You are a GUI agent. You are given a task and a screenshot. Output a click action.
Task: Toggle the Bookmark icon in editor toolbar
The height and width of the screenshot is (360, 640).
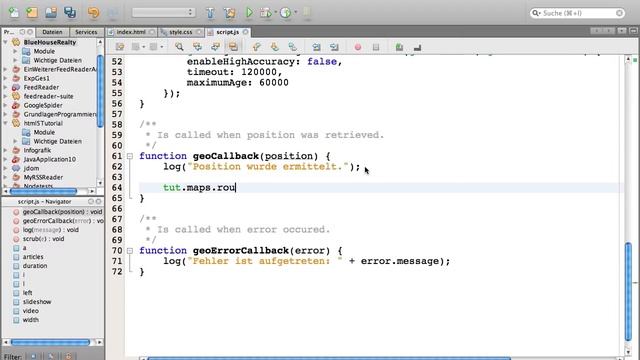point(292,47)
